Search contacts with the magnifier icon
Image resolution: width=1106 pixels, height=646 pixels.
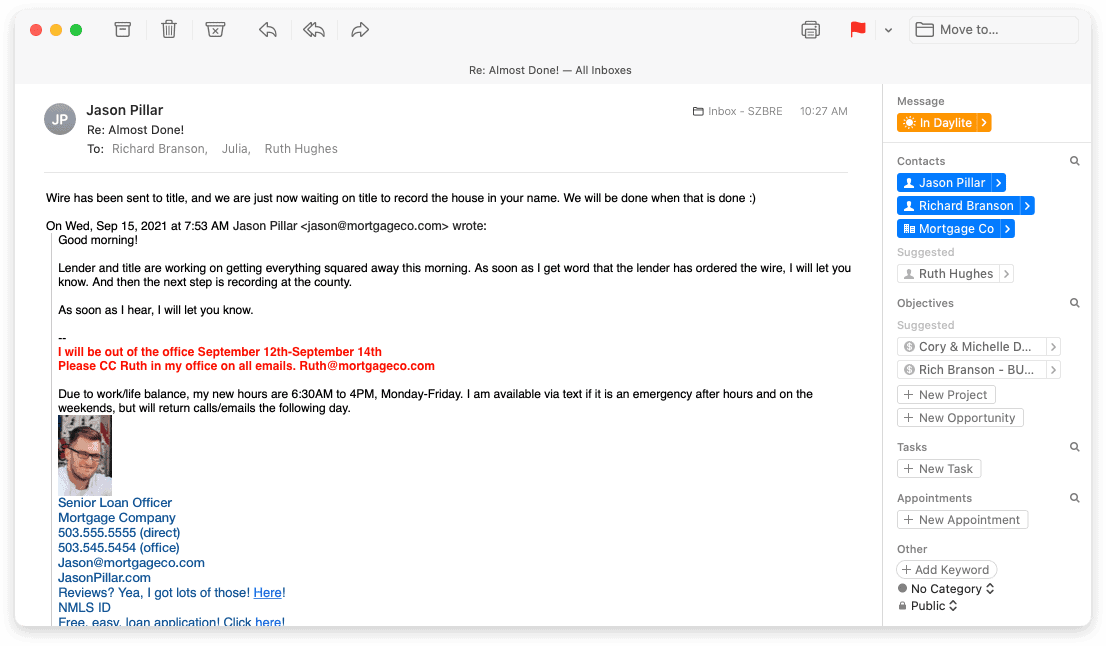click(x=1074, y=161)
